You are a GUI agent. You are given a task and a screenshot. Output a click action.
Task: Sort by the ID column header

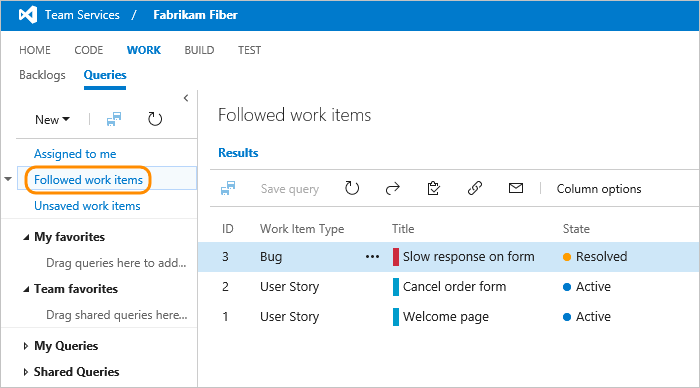pyautogui.click(x=228, y=229)
